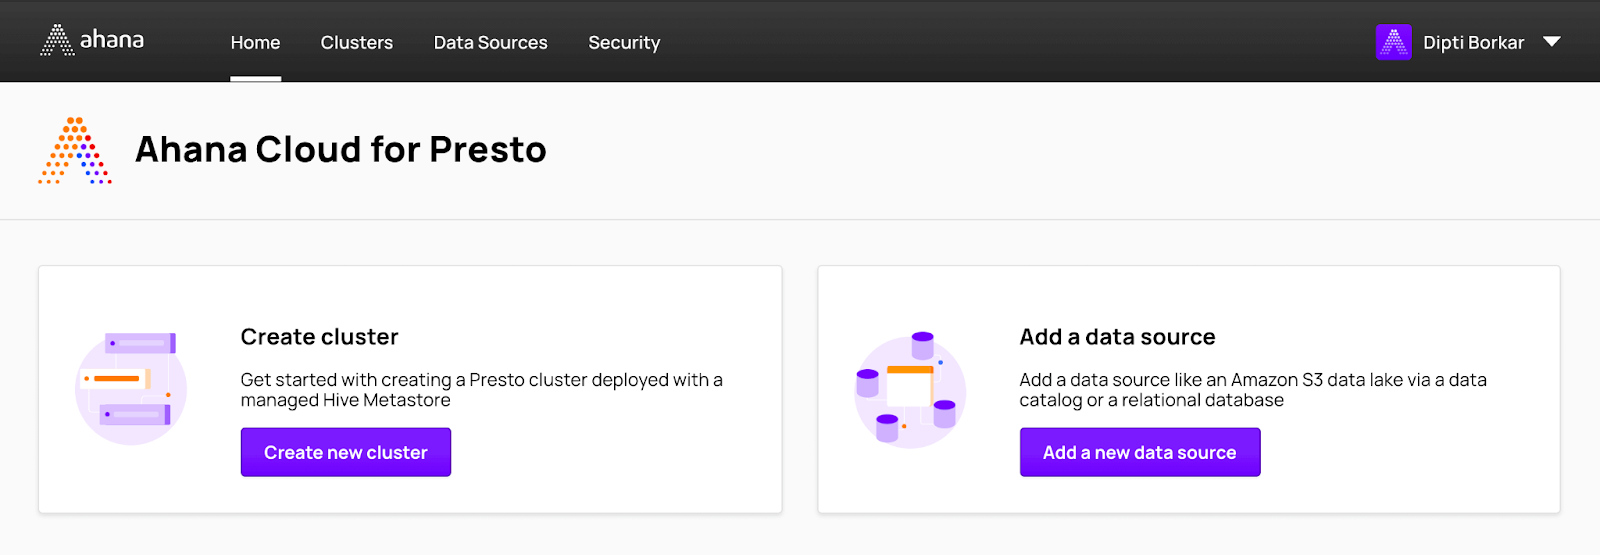This screenshot has height=555, width=1600.
Task: Select the Create cluster card heading
Action: click(319, 337)
